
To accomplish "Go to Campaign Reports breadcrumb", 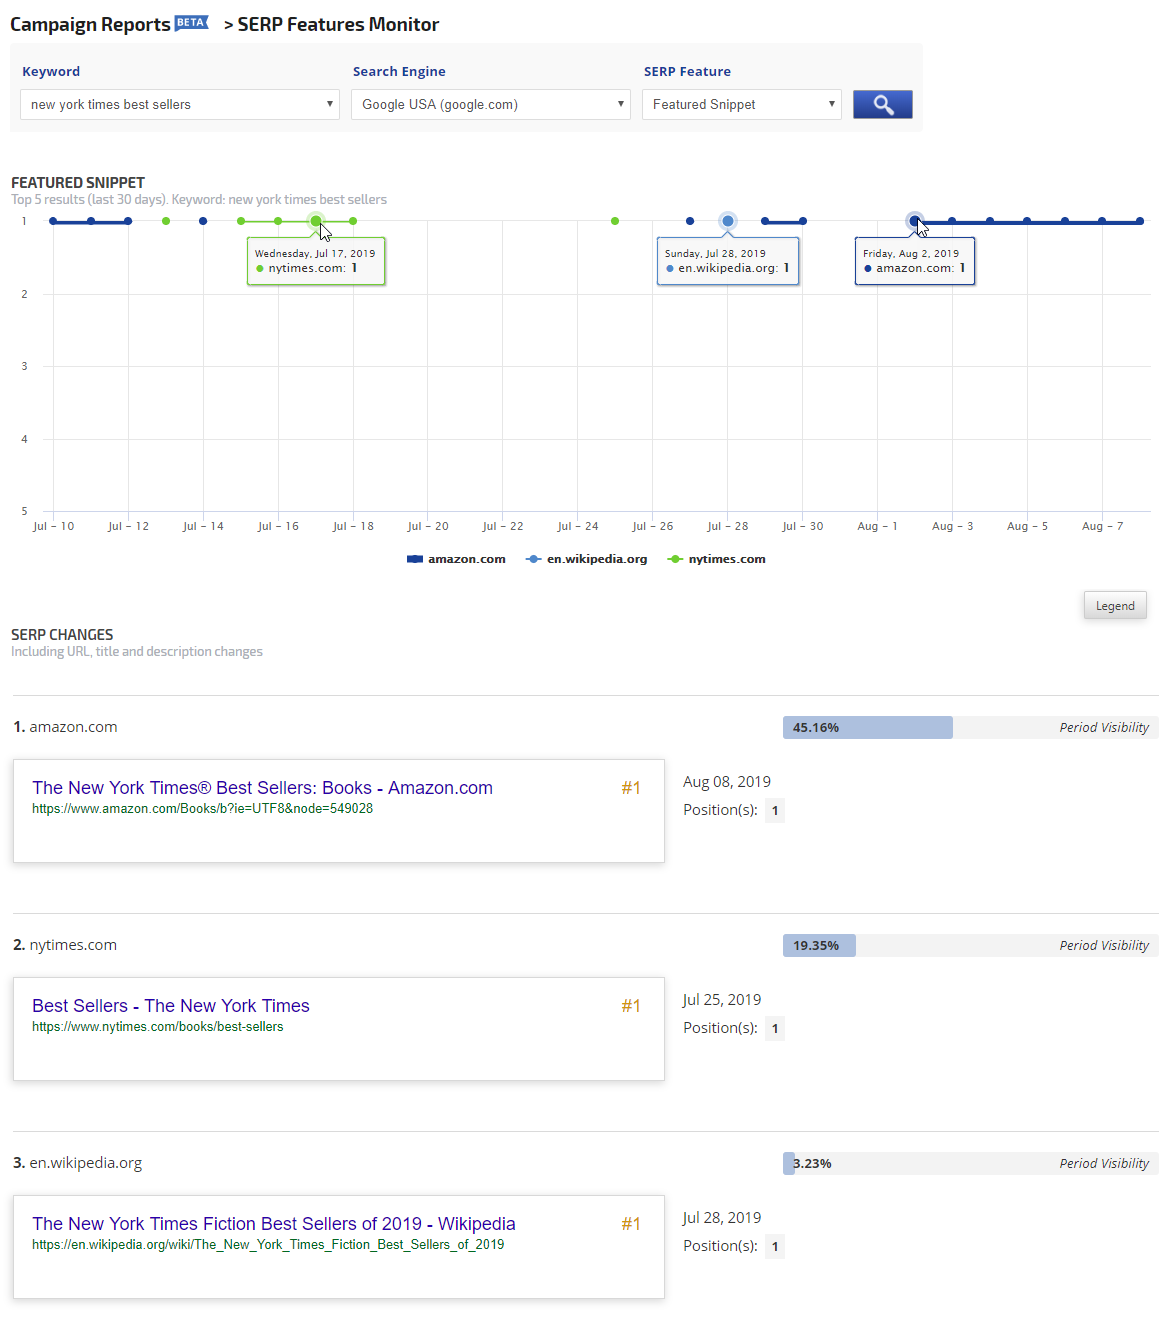I will [90, 24].
